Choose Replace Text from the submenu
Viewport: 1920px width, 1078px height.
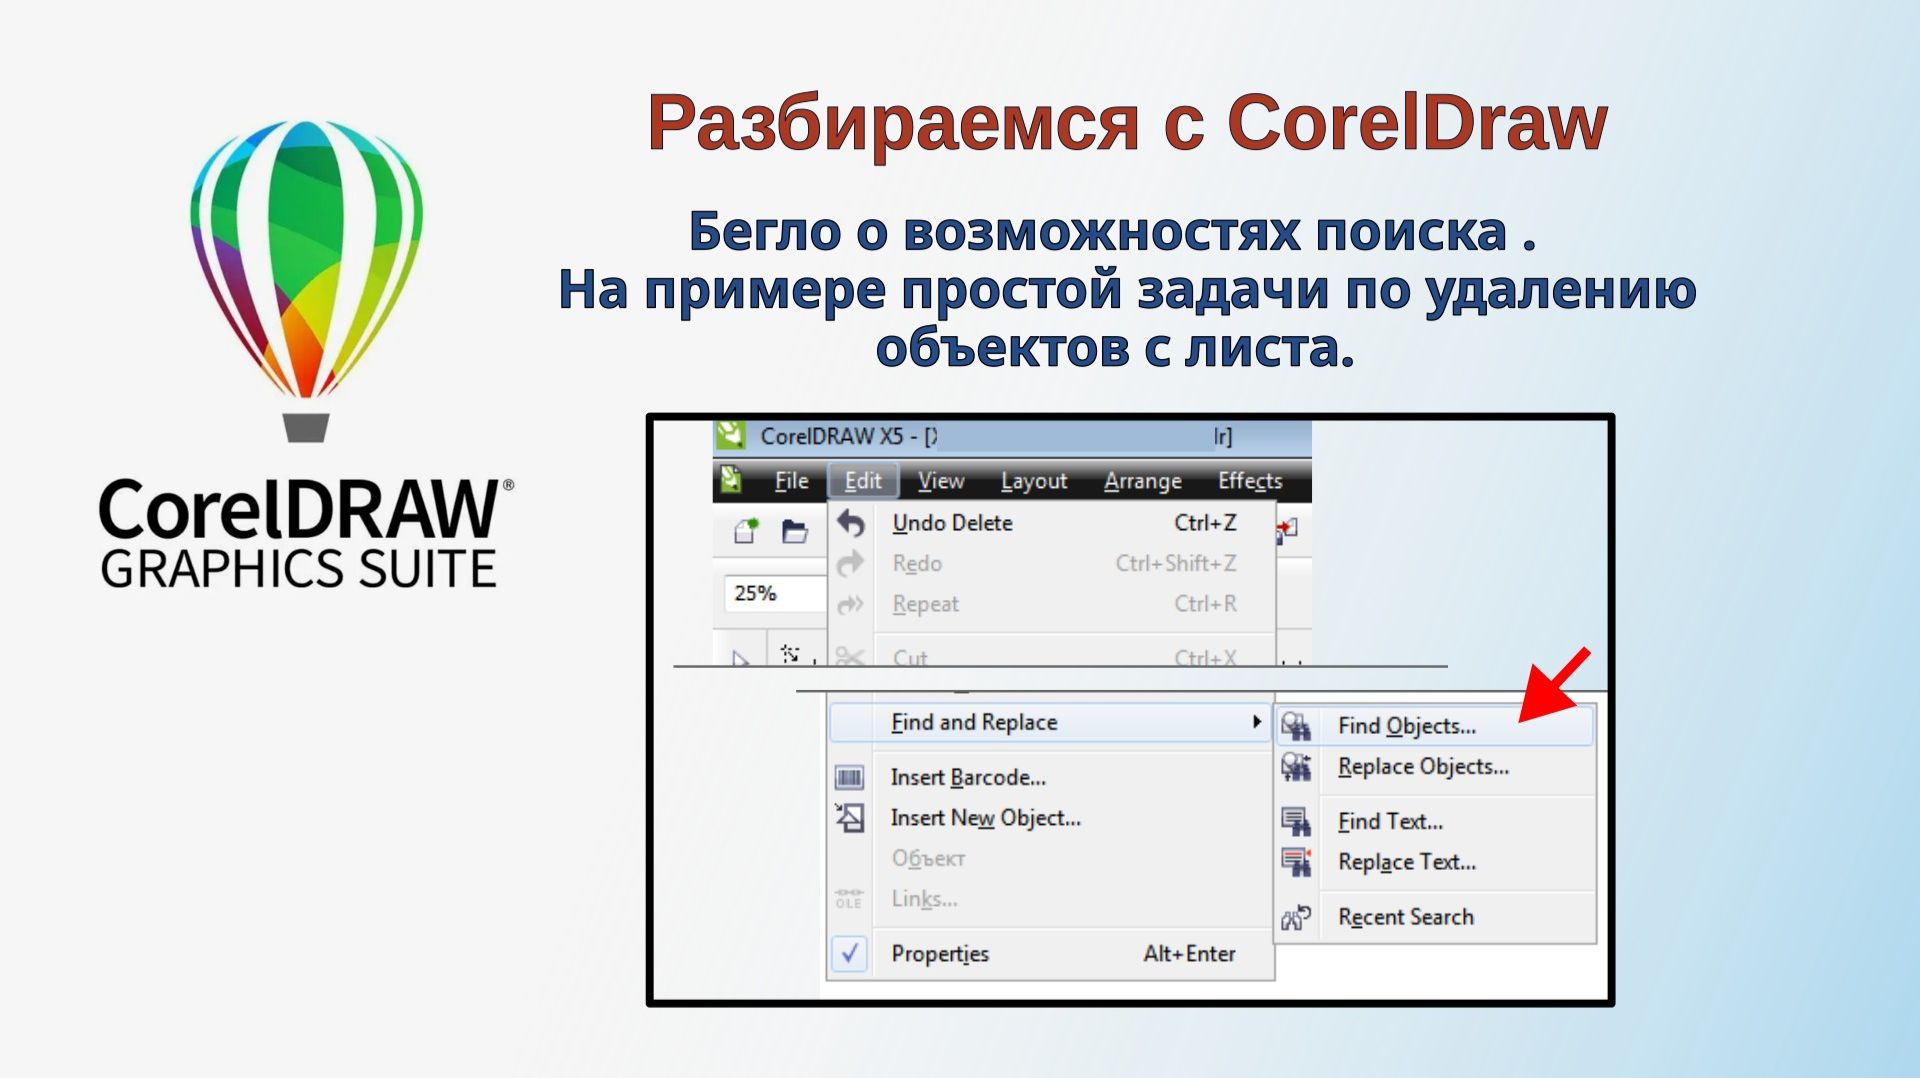coord(1405,861)
